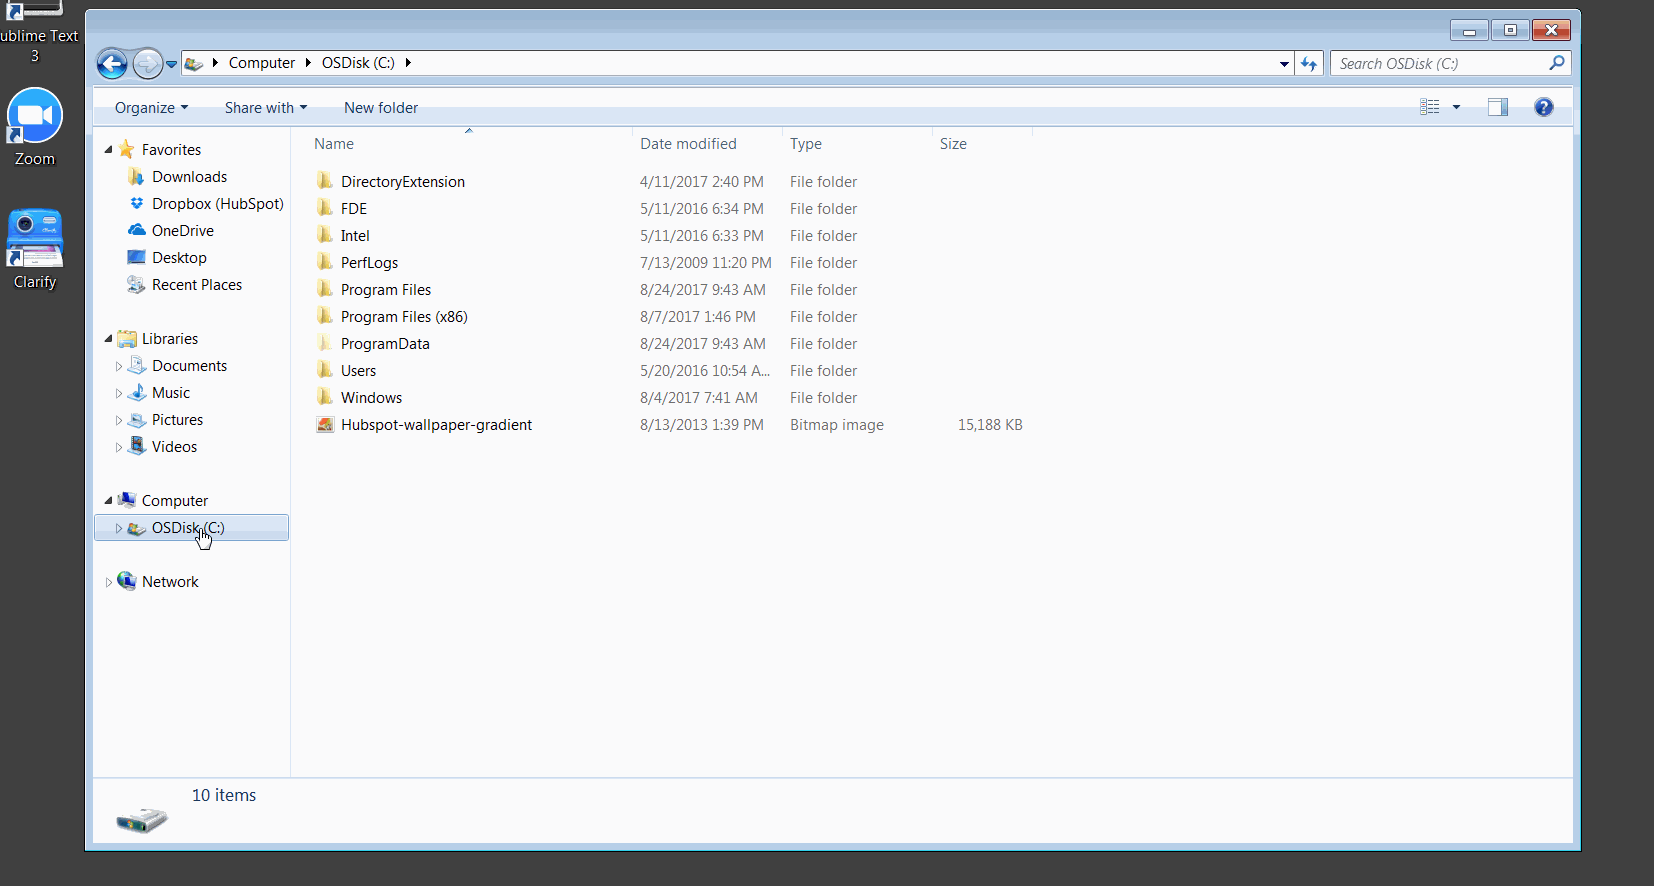Click the search magnifier icon
This screenshot has width=1654, height=886.
[1557, 63]
